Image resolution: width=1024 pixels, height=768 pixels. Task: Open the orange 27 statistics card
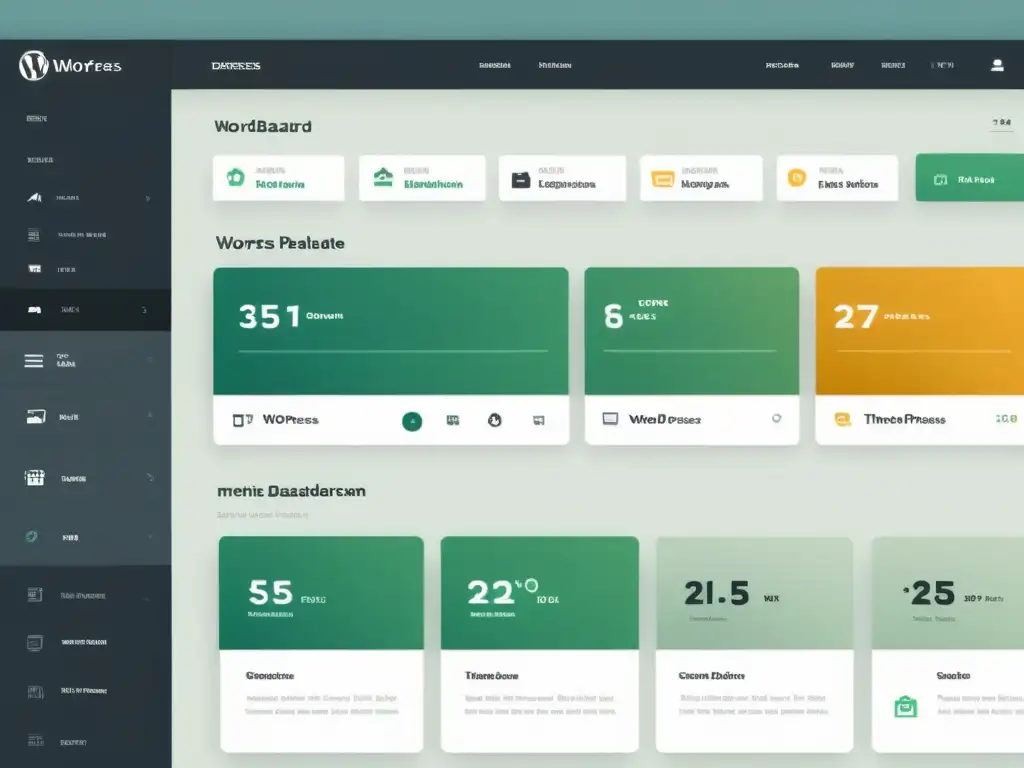(919, 331)
